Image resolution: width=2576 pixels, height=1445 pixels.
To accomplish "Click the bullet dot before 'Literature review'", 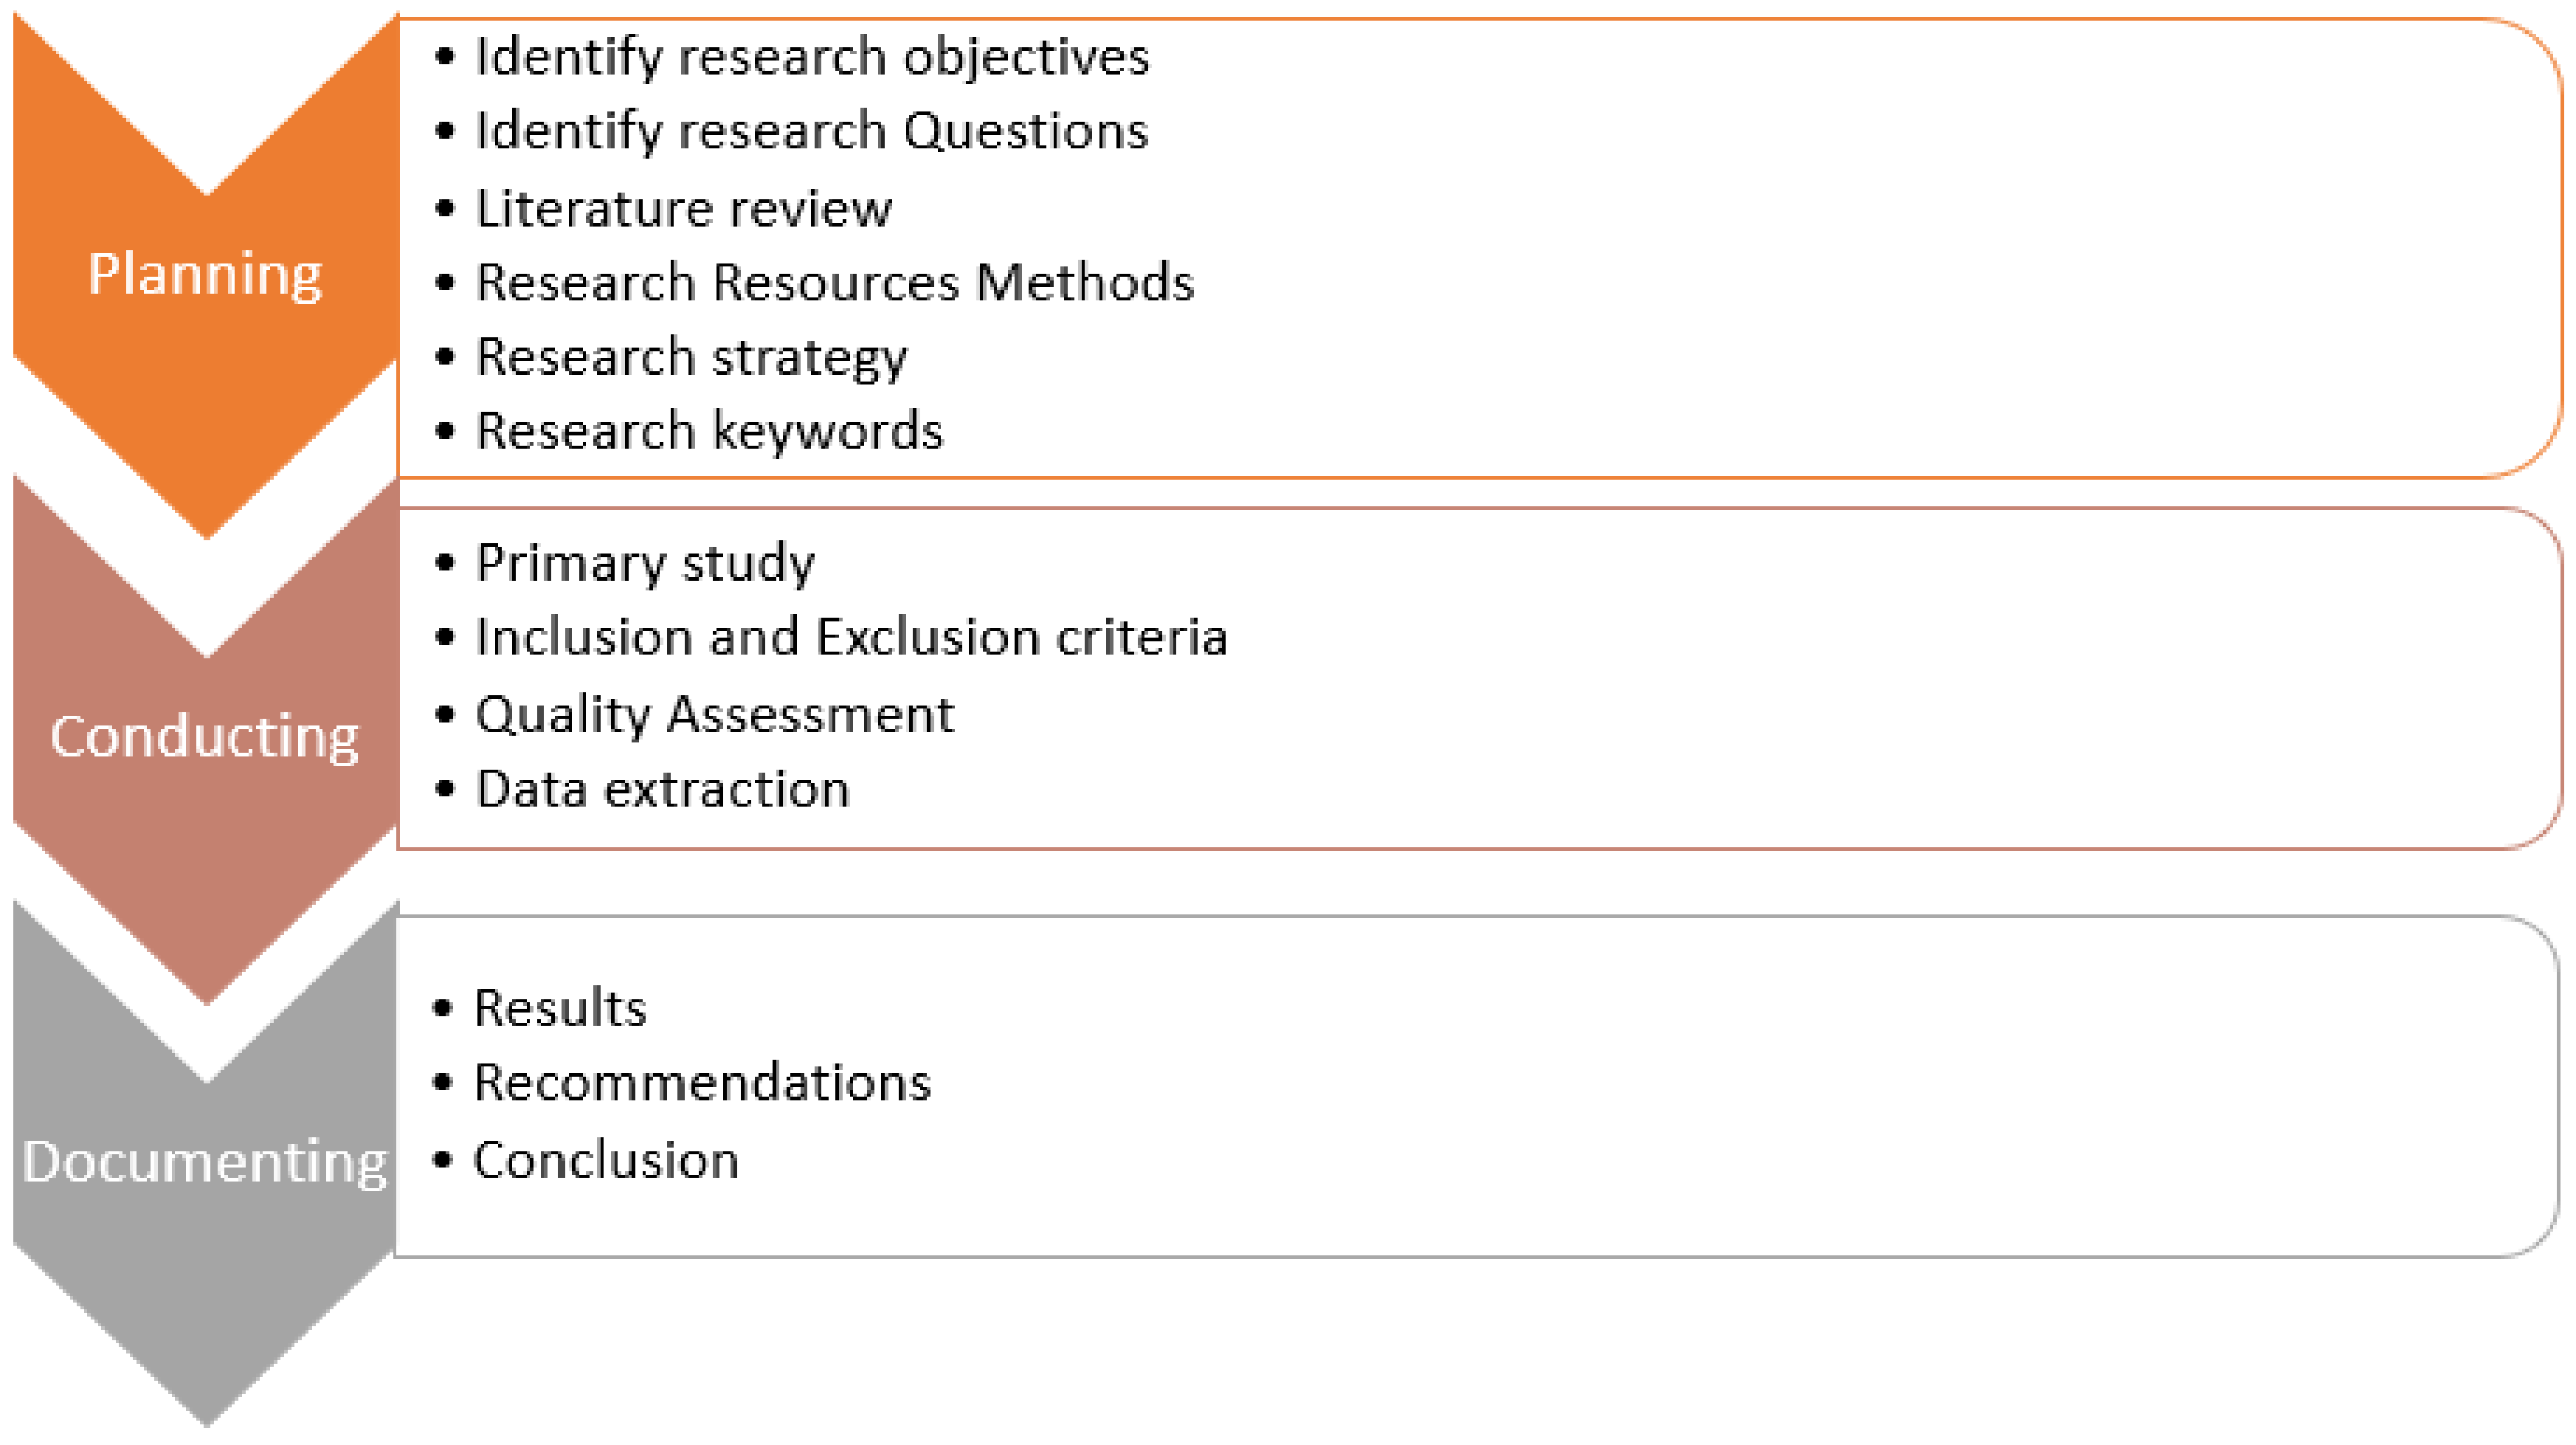I will [446, 209].
